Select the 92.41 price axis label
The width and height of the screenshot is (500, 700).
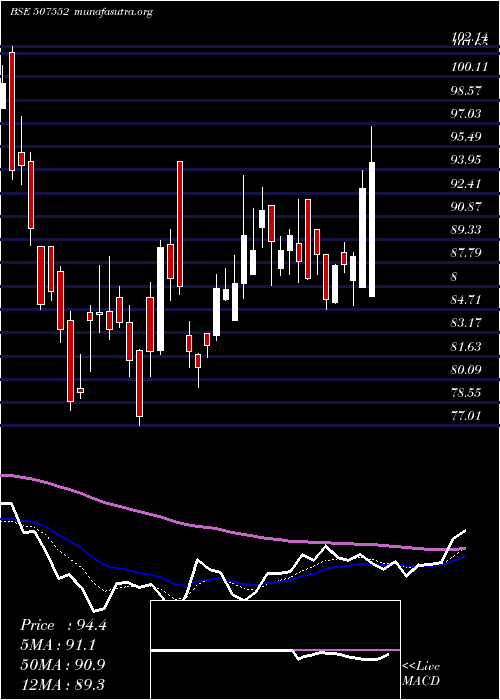tap(467, 183)
